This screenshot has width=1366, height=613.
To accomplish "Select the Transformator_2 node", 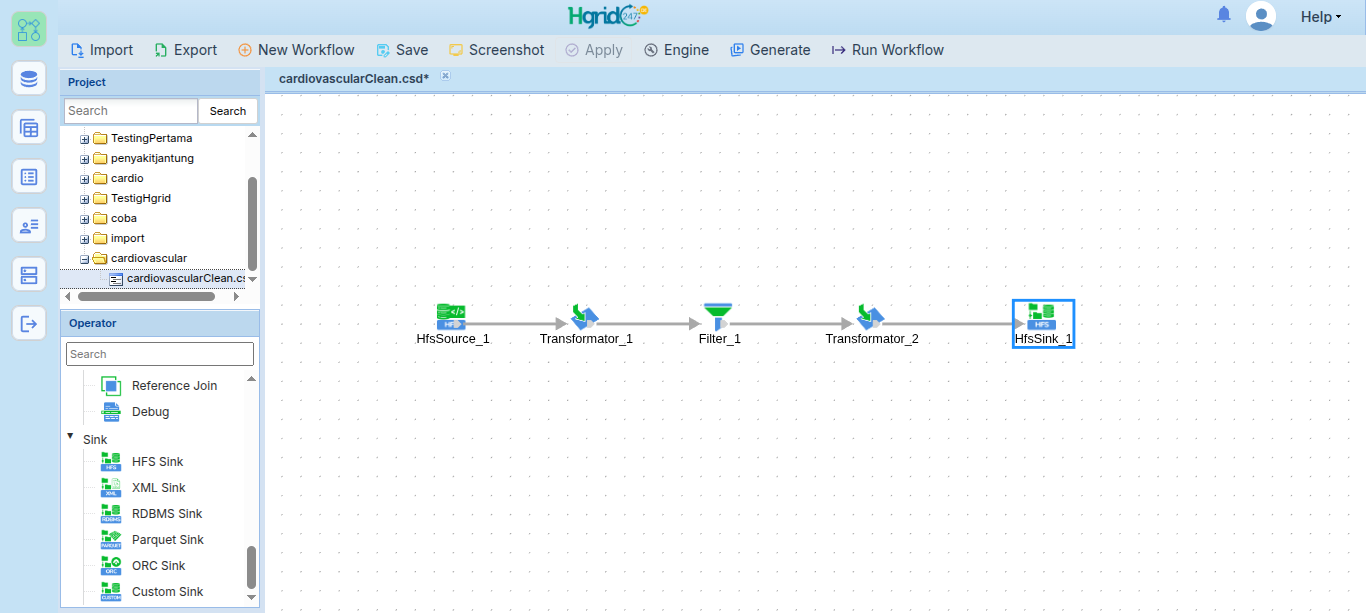I will coord(871,325).
